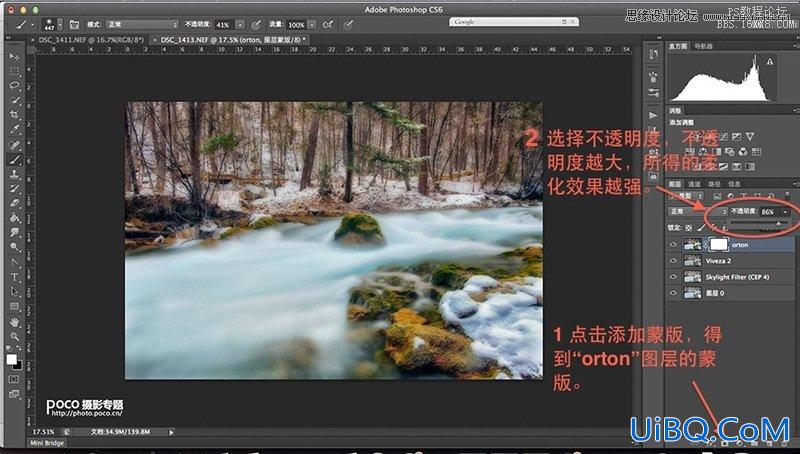Screen dimensions: 800x454
Task: Refresh histogram via warning triangle
Action: click(770, 62)
